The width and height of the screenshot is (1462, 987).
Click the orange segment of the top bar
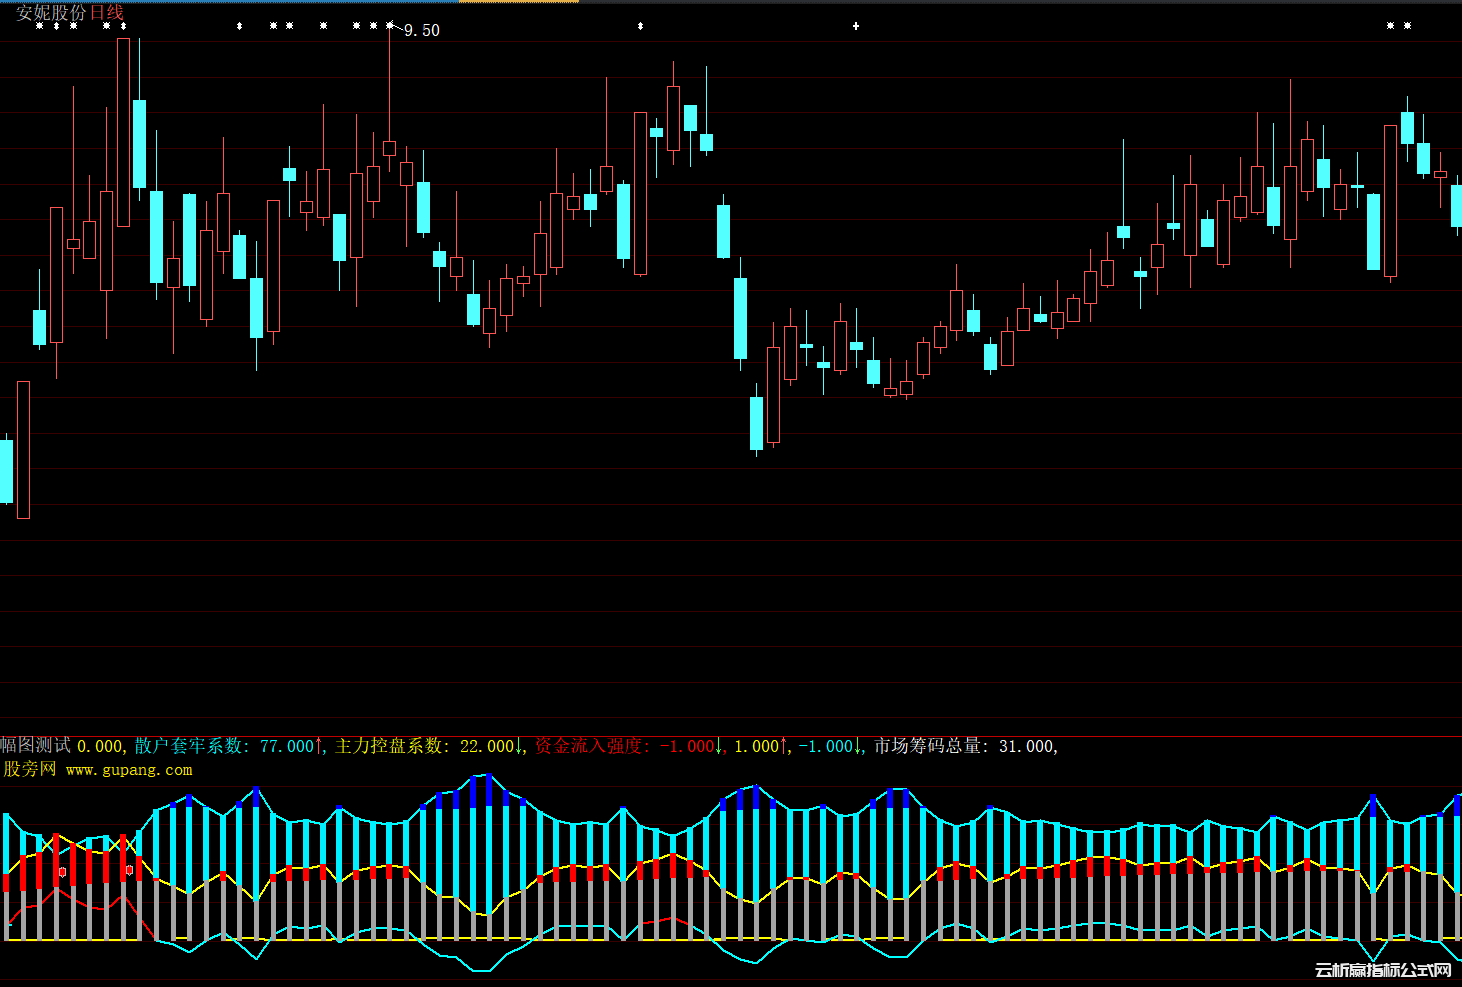[x=518, y=1]
